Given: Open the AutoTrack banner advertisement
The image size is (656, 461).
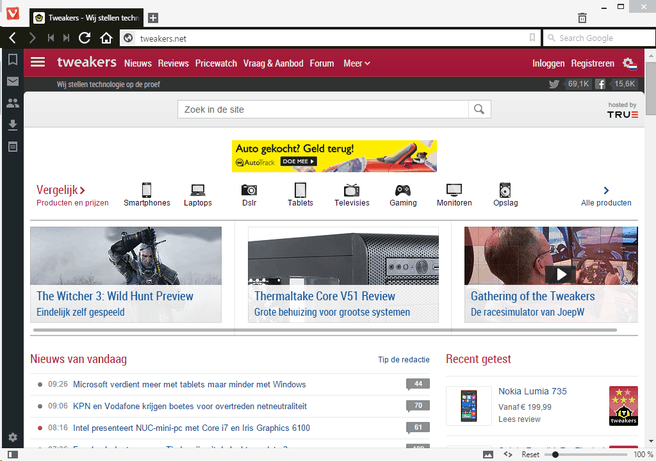Looking at the screenshot, I should tap(334, 156).
